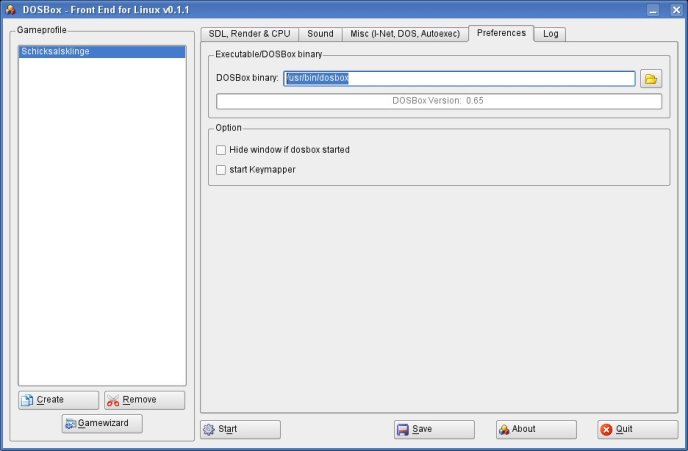This screenshot has width=688, height=451.
Task: Create a new game profile
Action: tap(58, 400)
